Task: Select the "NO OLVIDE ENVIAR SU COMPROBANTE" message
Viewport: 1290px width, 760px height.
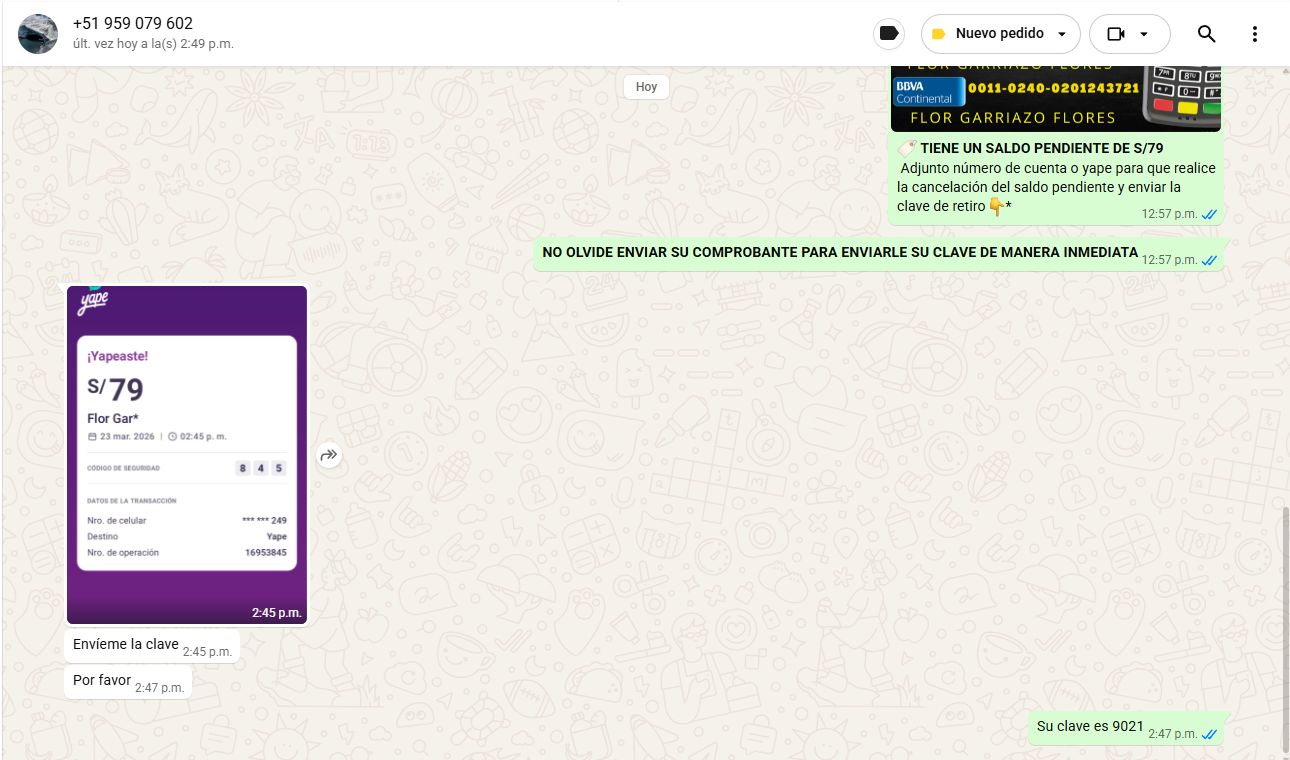Action: click(839, 253)
